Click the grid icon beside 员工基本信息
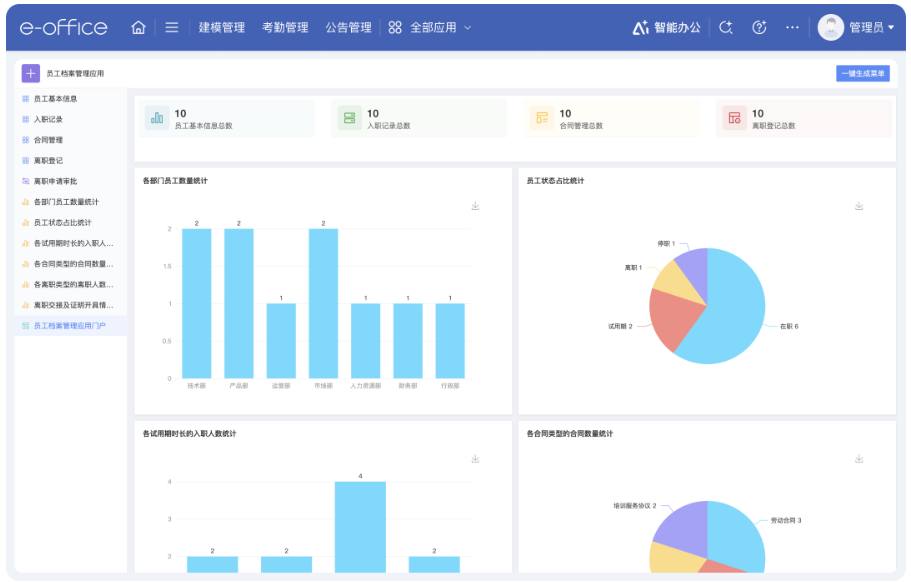This screenshot has width=911, height=582. [x=26, y=99]
